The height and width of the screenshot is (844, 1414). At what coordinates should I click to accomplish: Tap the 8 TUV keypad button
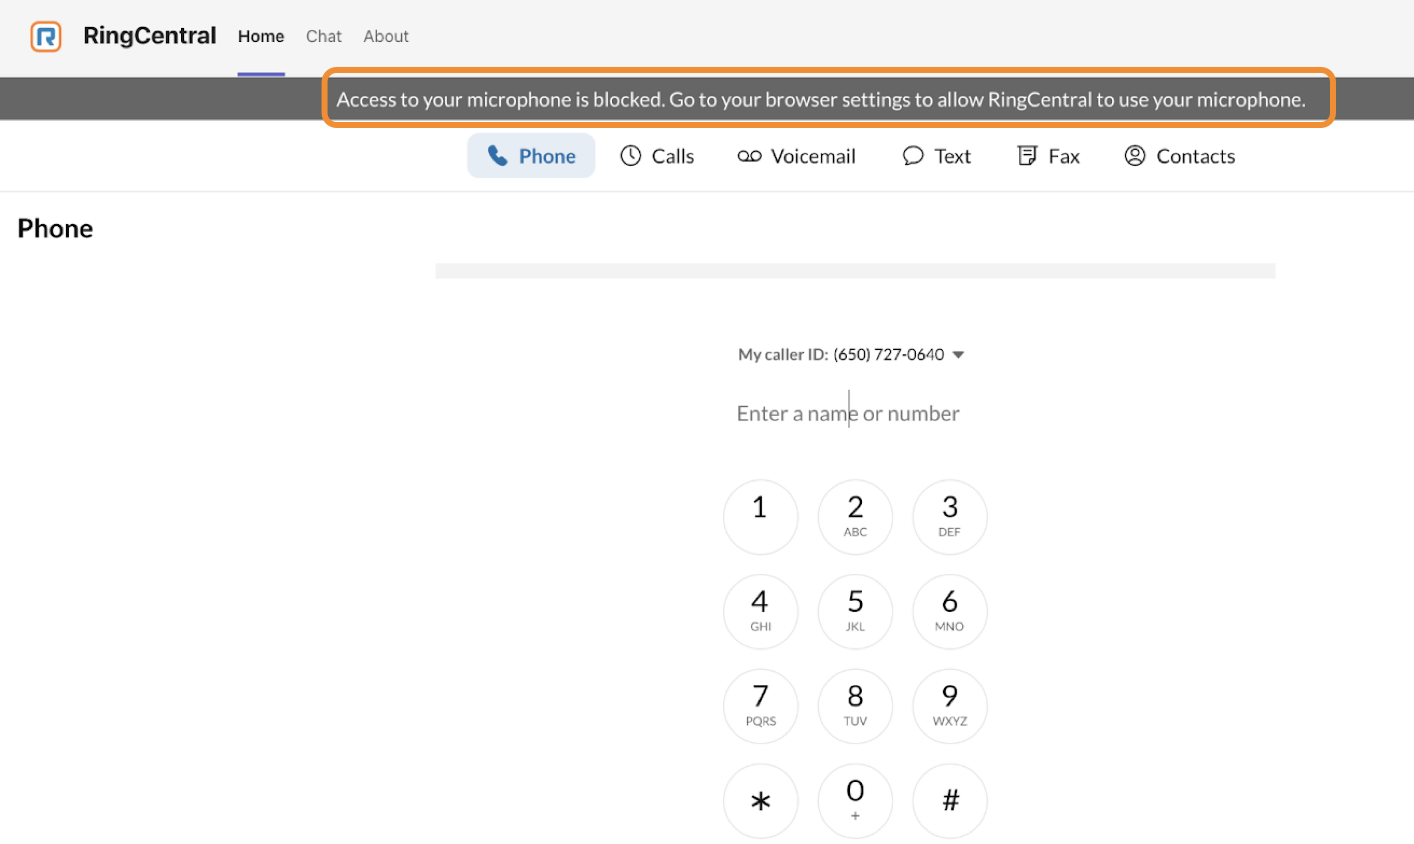coord(855,706)
